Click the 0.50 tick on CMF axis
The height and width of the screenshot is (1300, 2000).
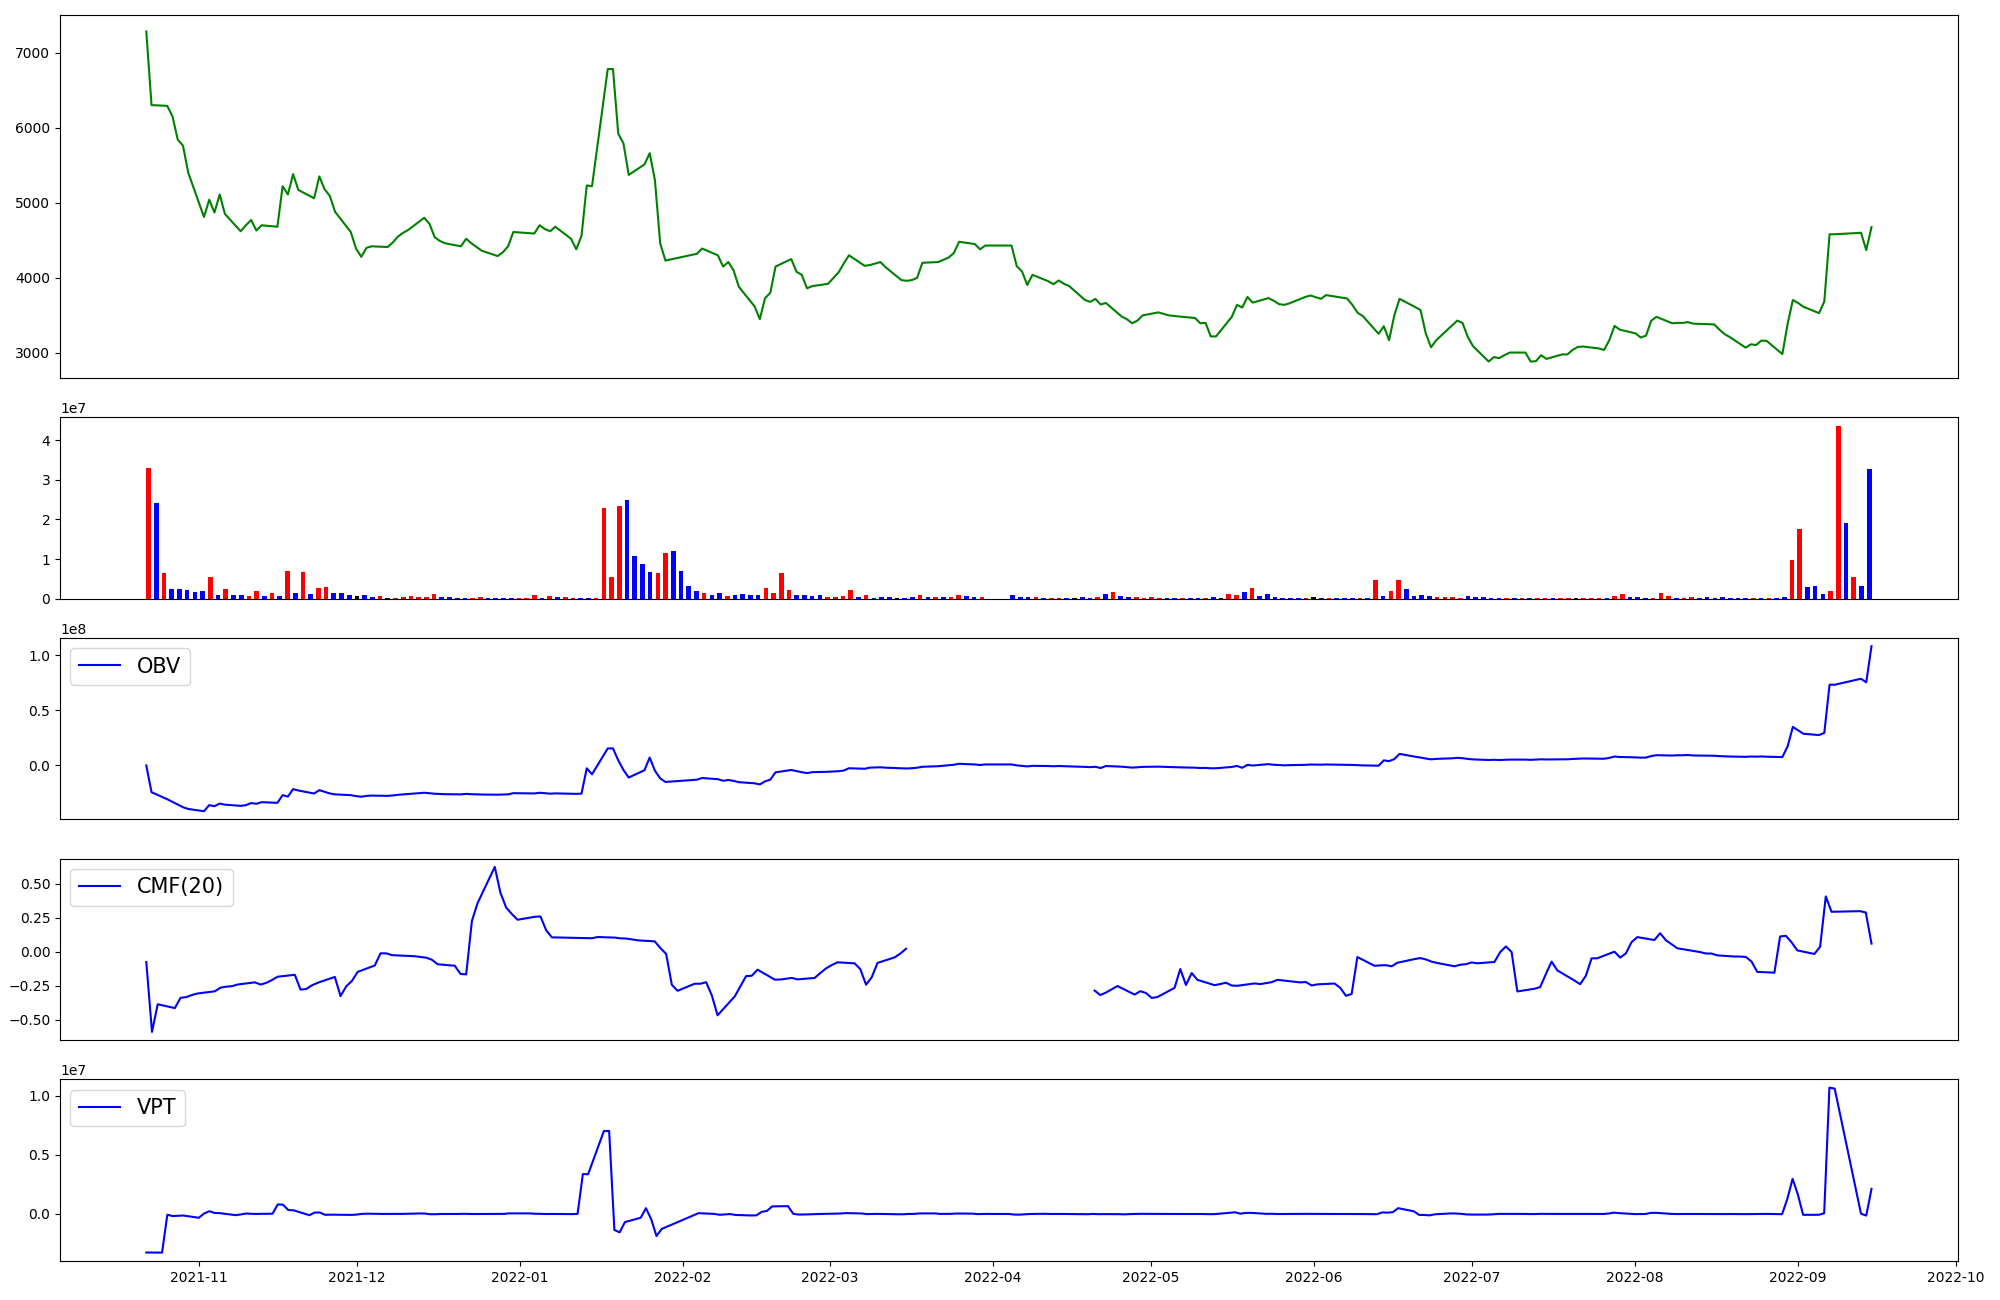[x=35, y=884]
